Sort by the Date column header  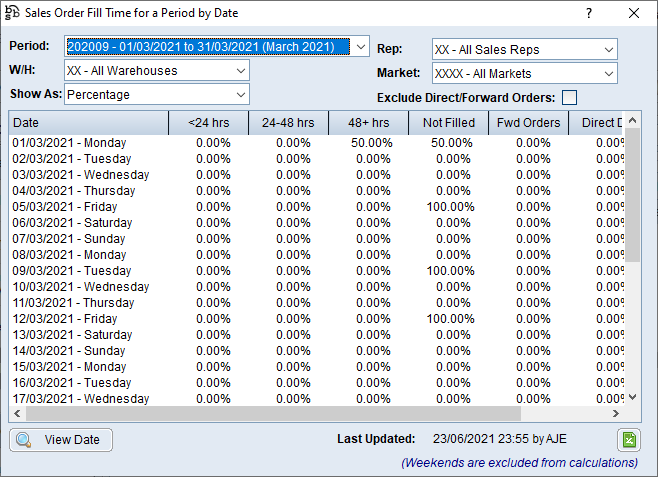(87, 122)
